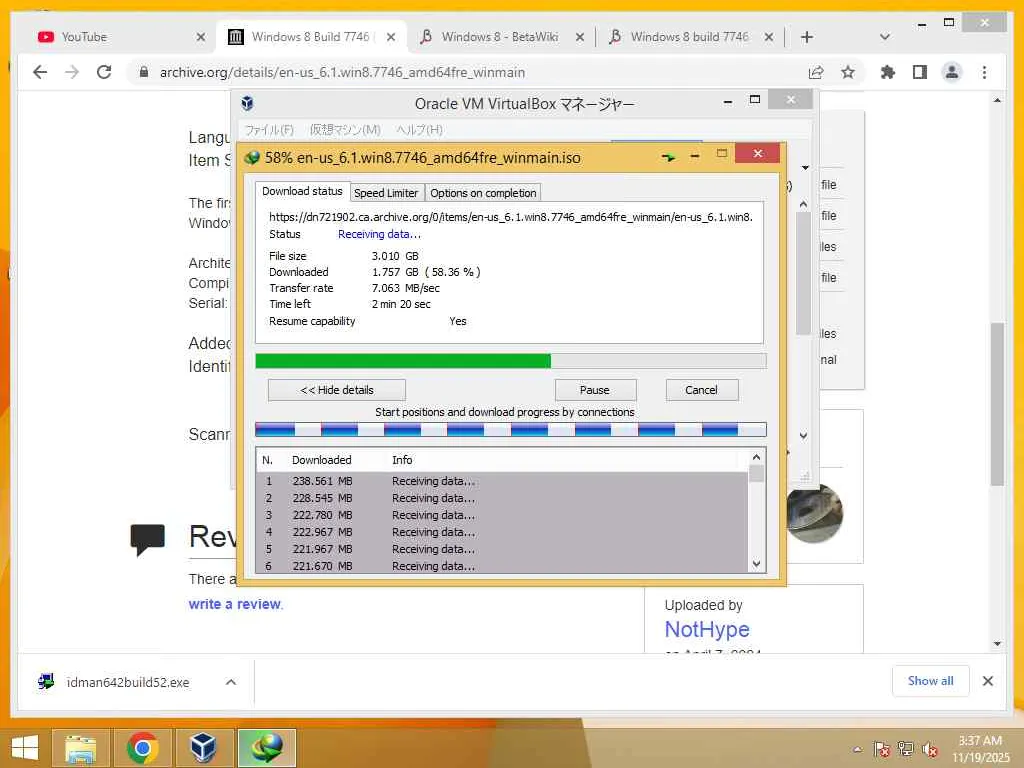Open tab search dropdown arrow
The image size is (1024, 768).
(885, 37)
